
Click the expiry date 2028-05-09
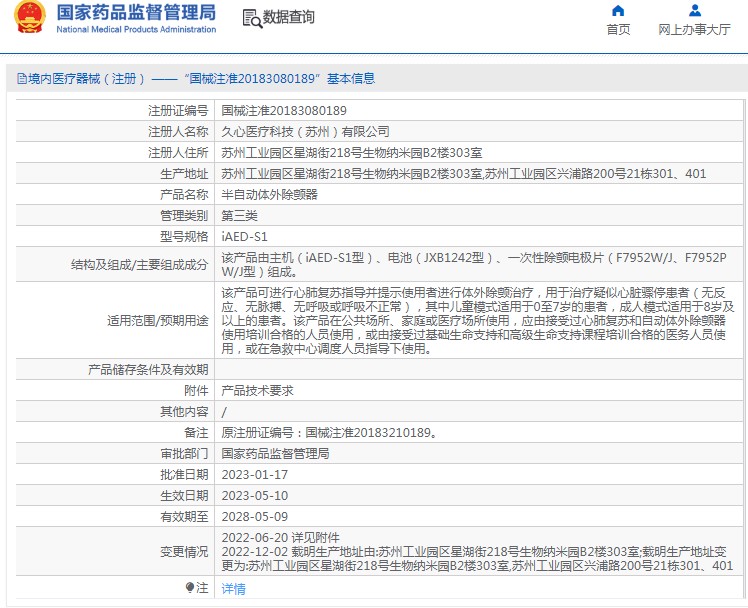coord(254,516)
